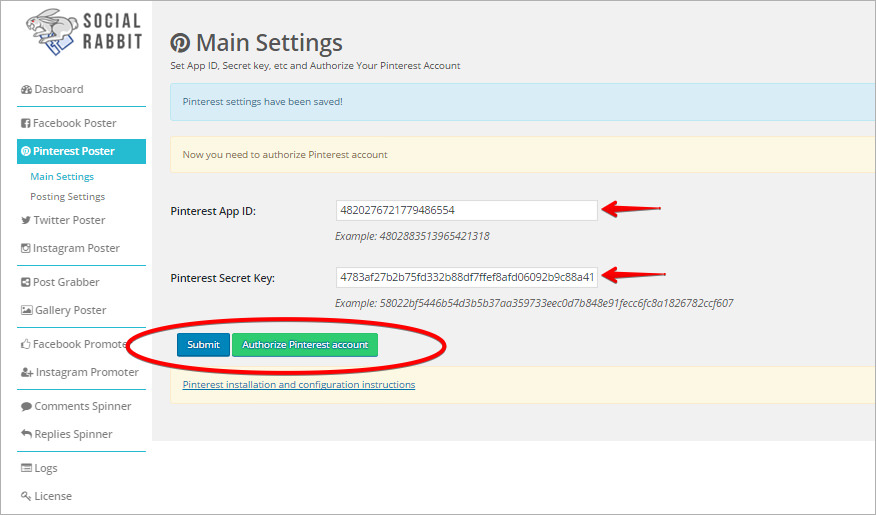Click the Gallery Poster image icon
Image resolution: width=876 pixels, height=515 pixels.
point(26,310)
